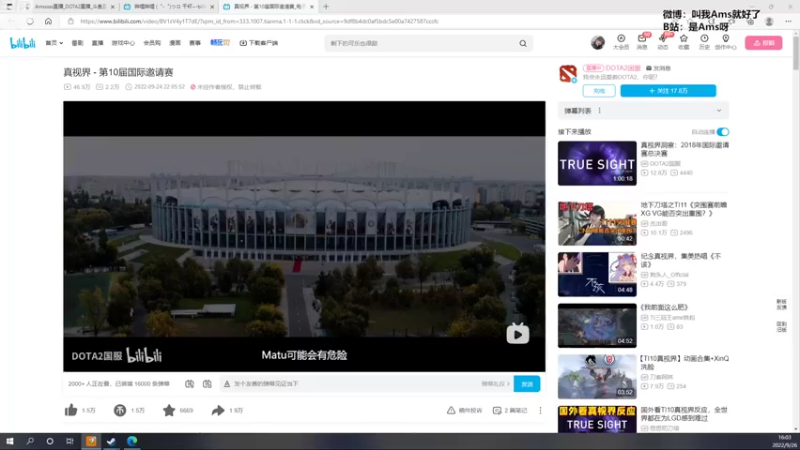800x450 pixels.
Task: Open 【TI10真视界】动画合集 thumbnail
Action: [597, 377]
